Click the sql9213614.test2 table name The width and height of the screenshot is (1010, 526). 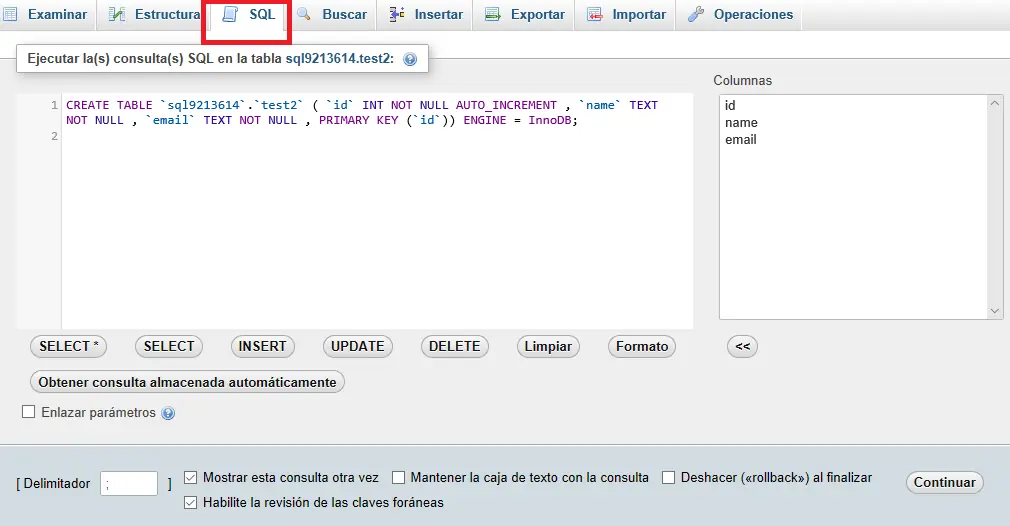coord(338,59)
